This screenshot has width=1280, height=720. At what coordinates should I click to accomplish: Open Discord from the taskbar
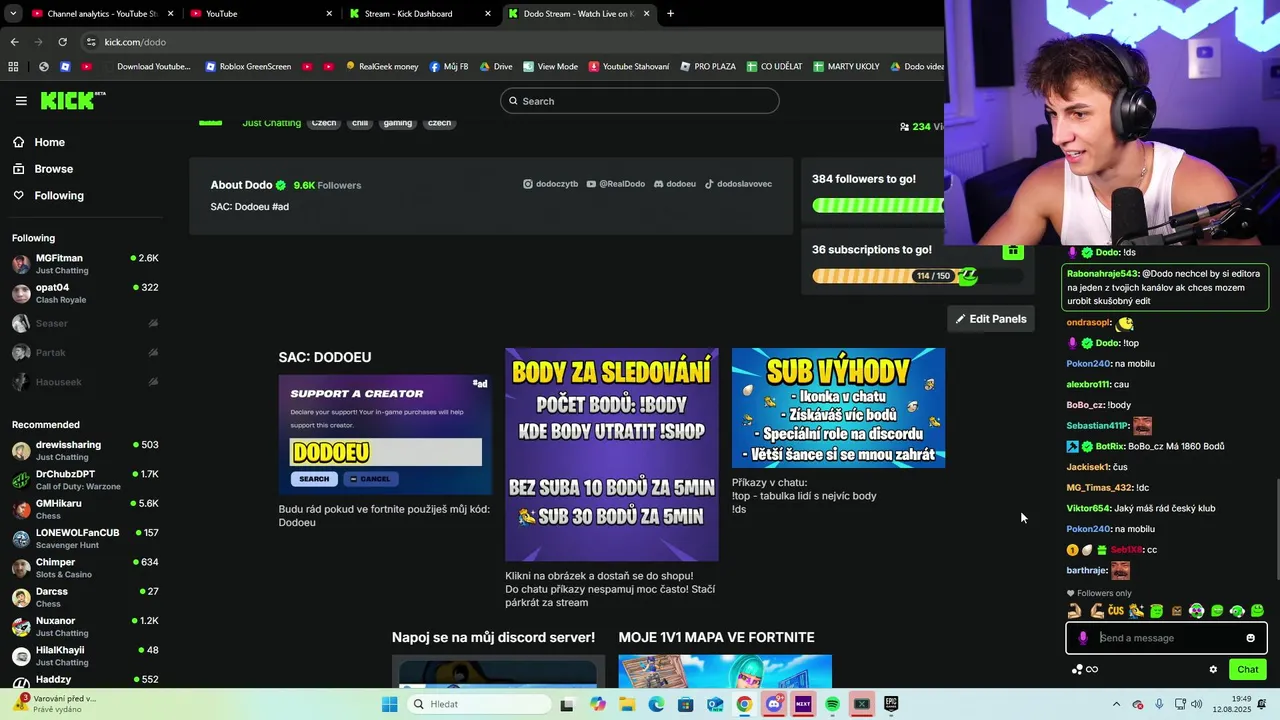(774, 704)
